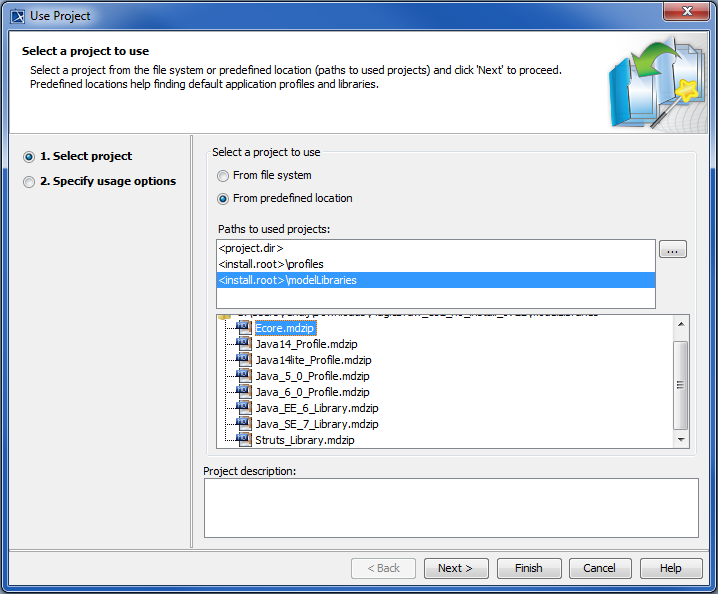Click the Java14_Profile.mdzip file icon
The image size is (718, 594).
[244, 343]
